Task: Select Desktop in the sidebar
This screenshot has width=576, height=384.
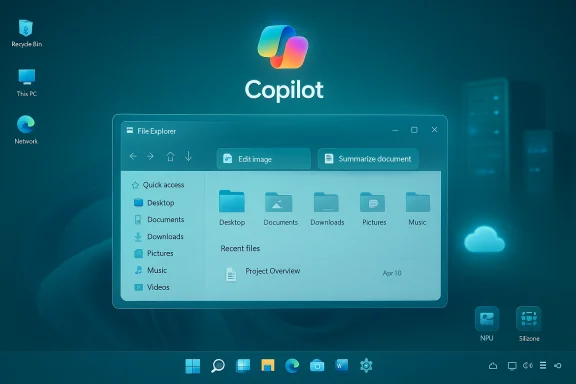Action: tap(154, 202)
